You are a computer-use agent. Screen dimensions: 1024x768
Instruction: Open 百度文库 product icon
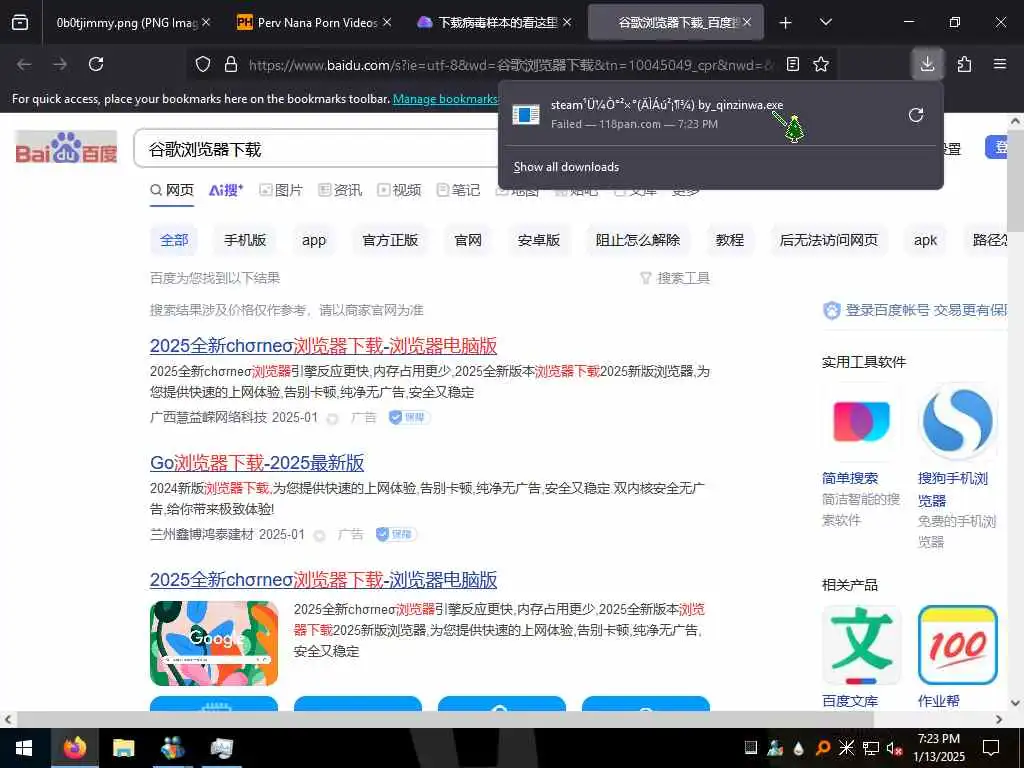point(861,645)
